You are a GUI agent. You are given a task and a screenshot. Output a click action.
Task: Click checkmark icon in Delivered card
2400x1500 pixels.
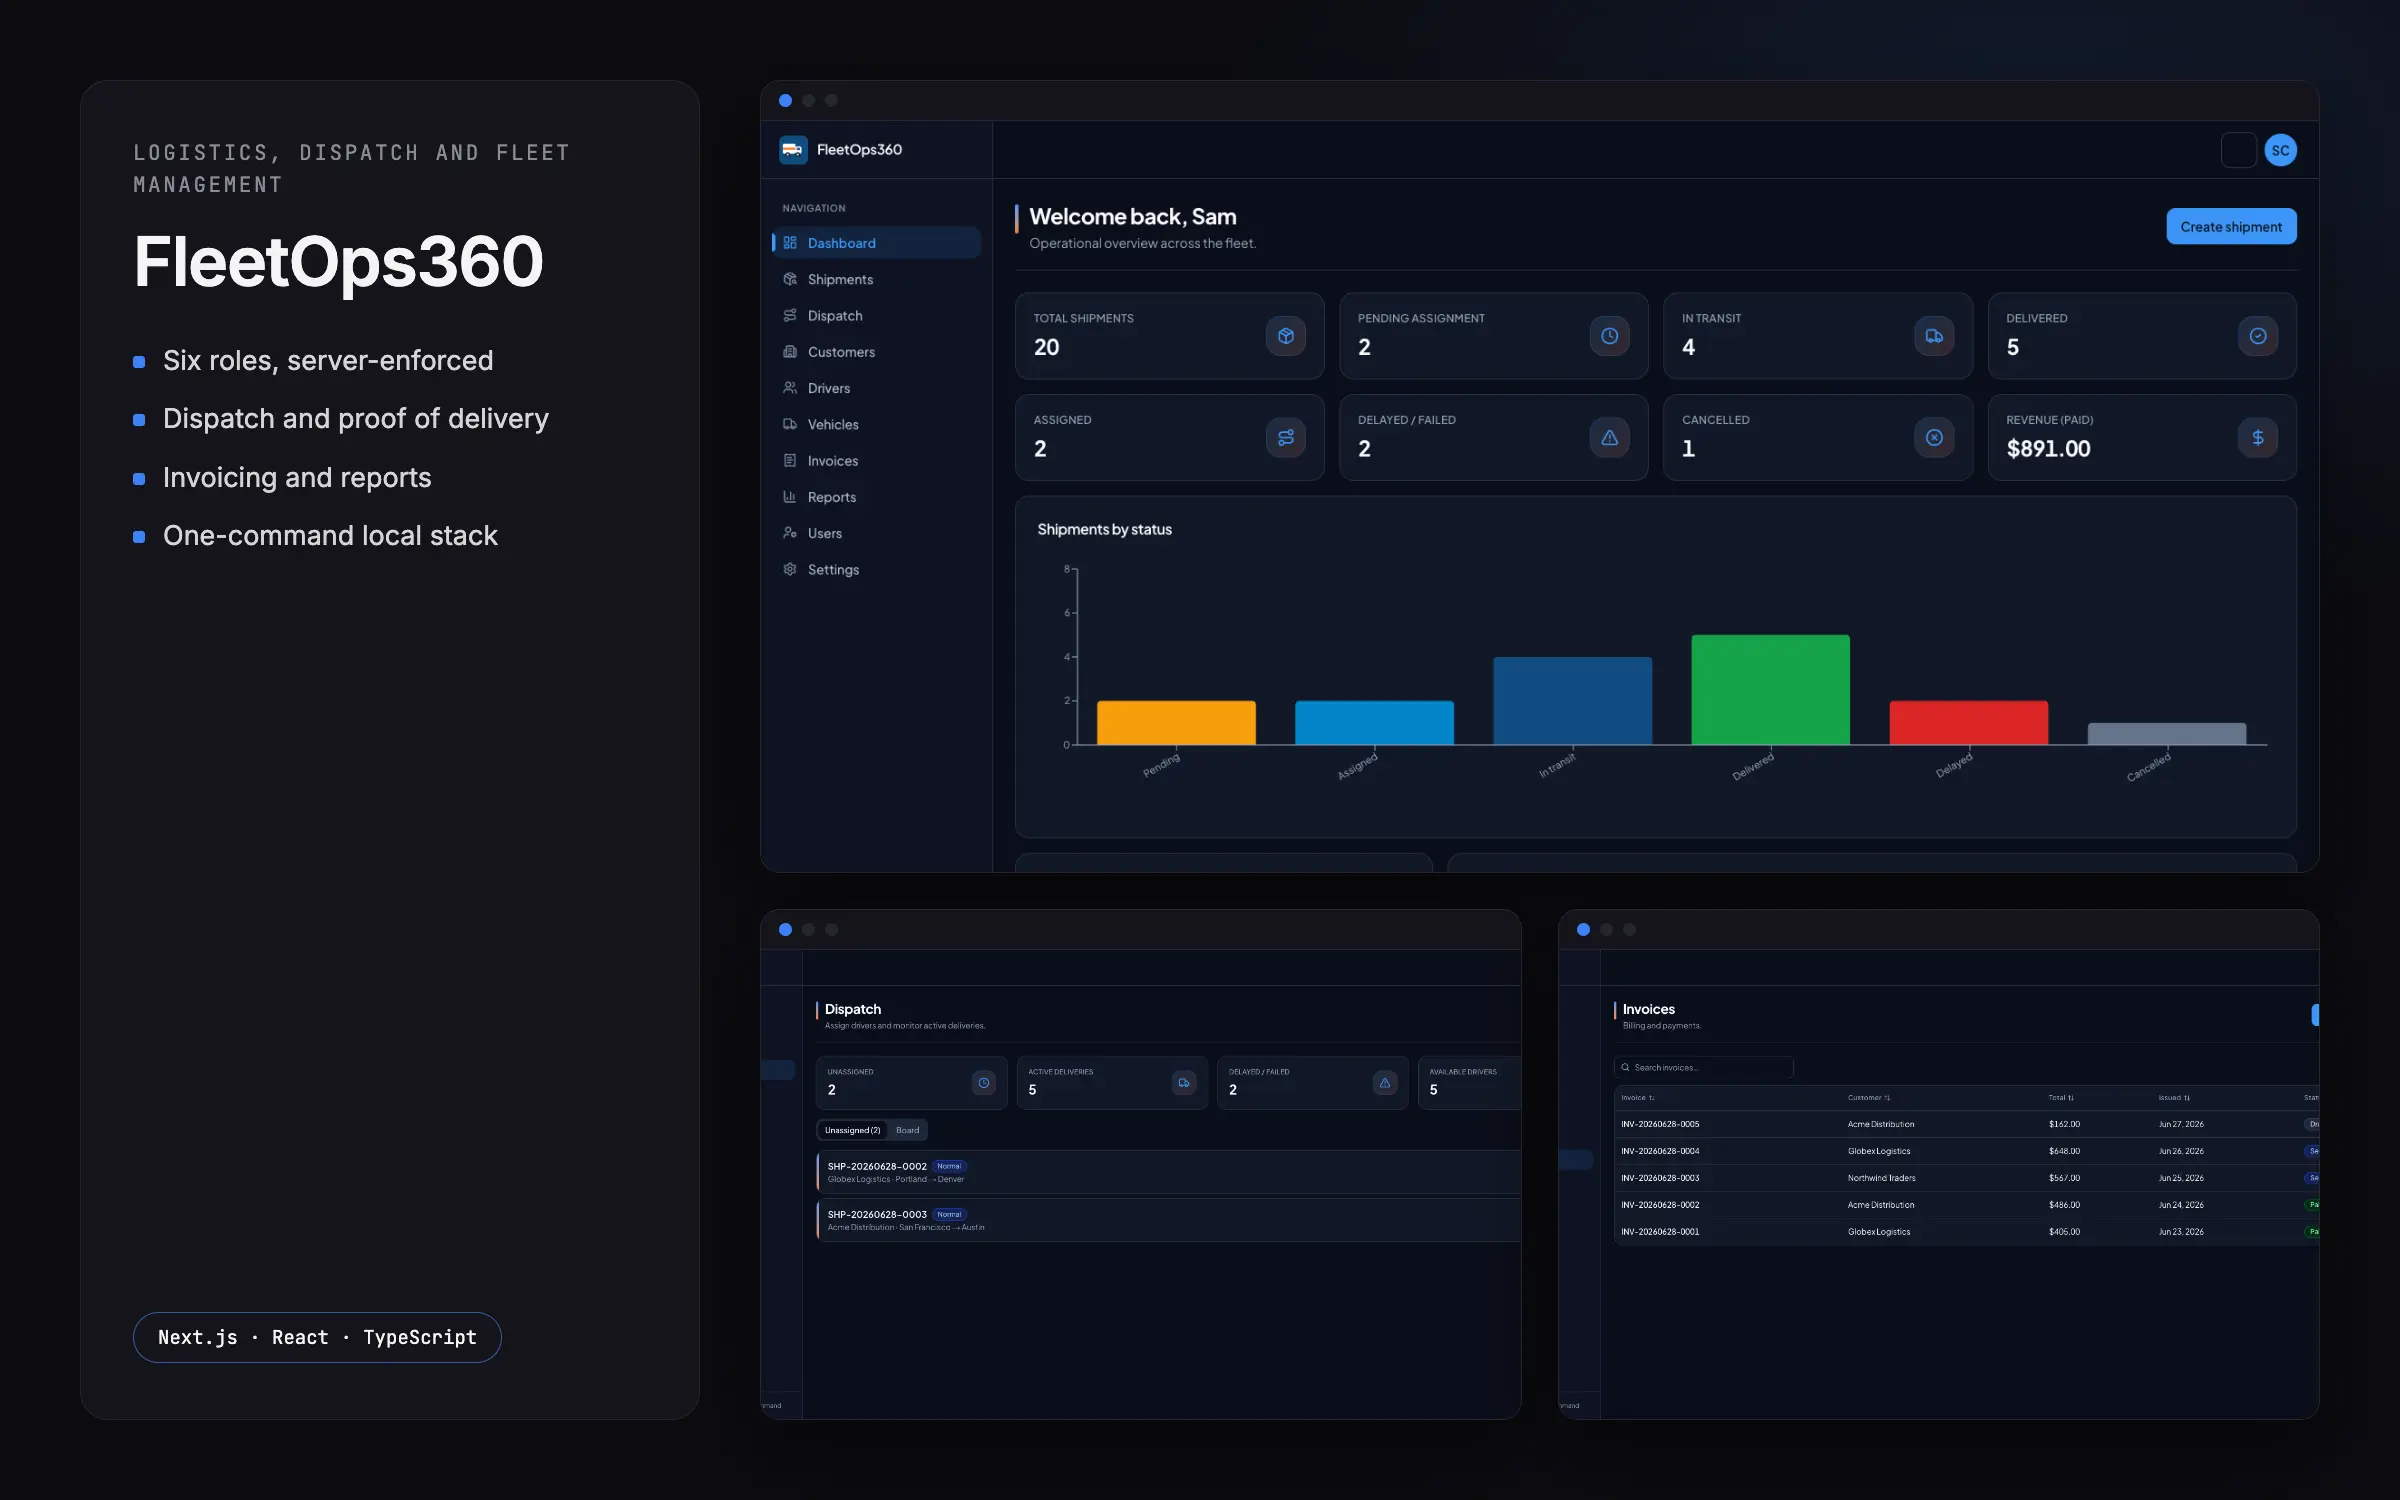click(x=2258, y=336)
